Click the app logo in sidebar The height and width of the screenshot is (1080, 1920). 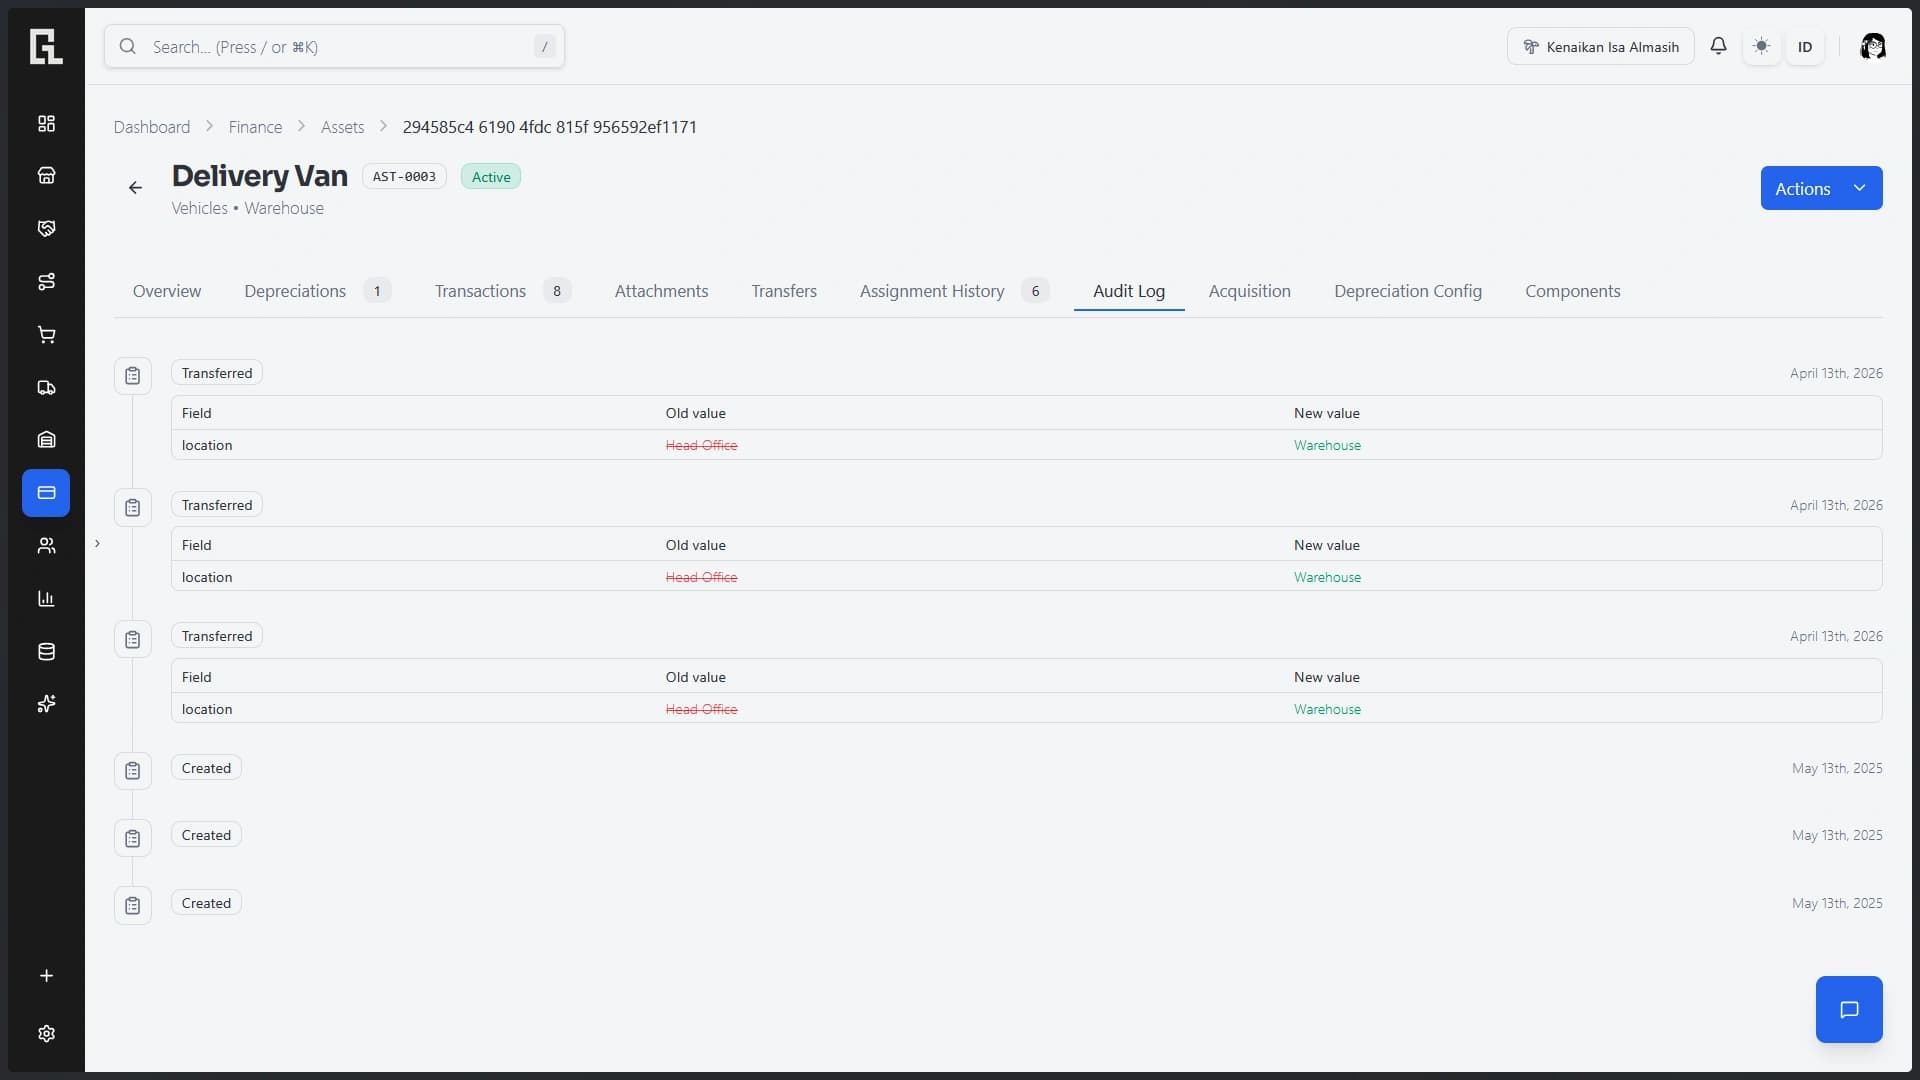click(46, 46)
